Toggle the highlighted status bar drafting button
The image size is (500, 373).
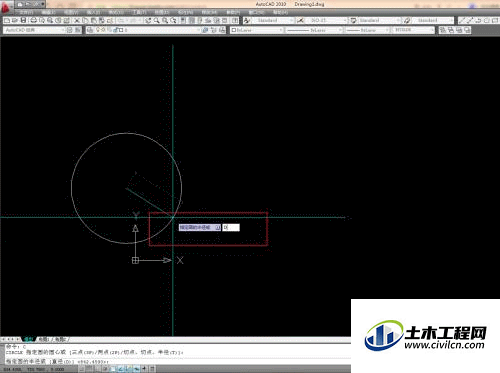113,369
